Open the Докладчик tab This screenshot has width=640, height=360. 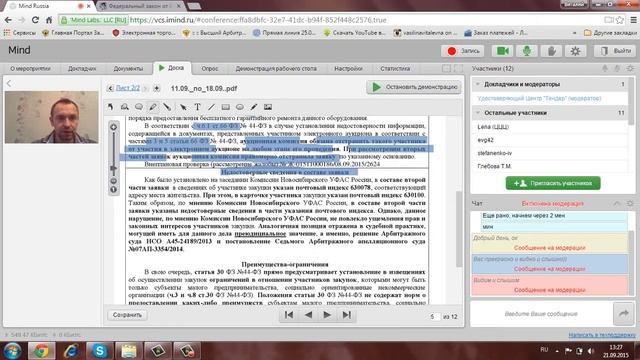click(x=82, y=69)
